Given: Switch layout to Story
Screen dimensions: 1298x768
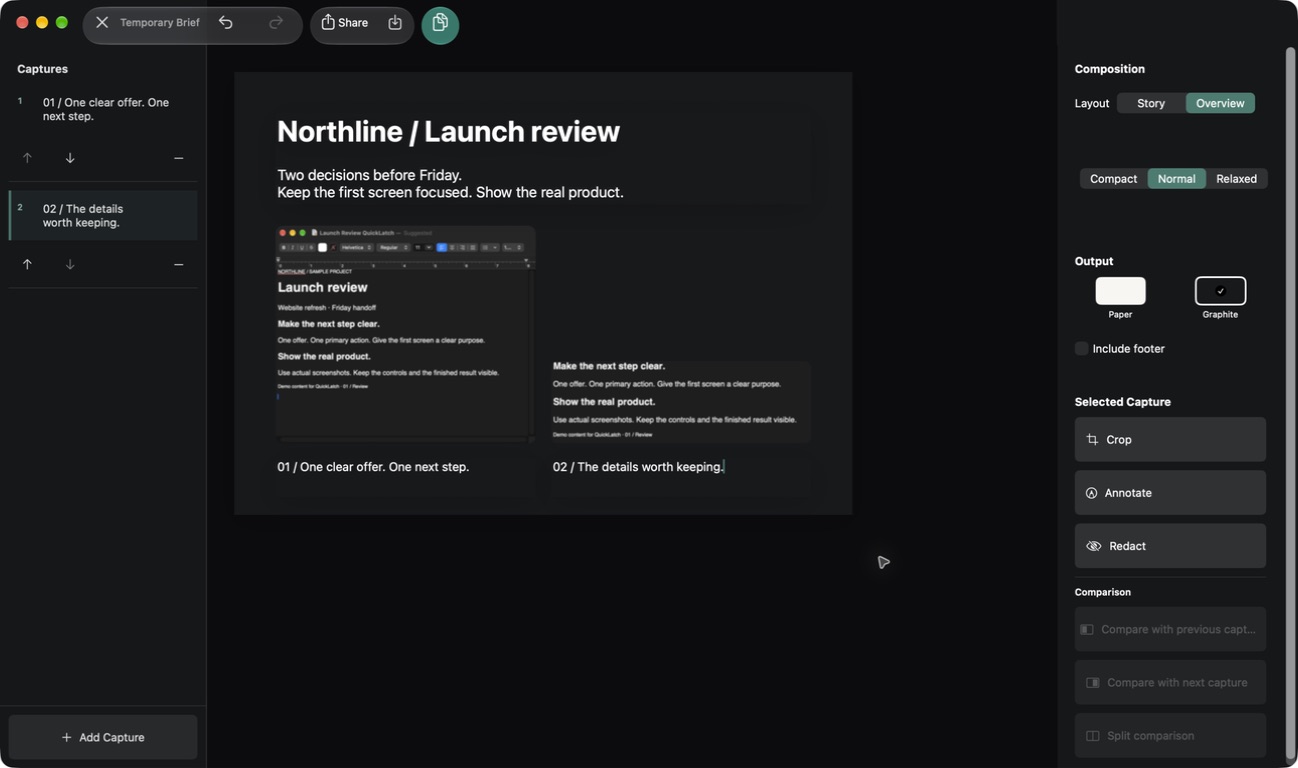Looking at the screenshot, I should click(1151, 103).
